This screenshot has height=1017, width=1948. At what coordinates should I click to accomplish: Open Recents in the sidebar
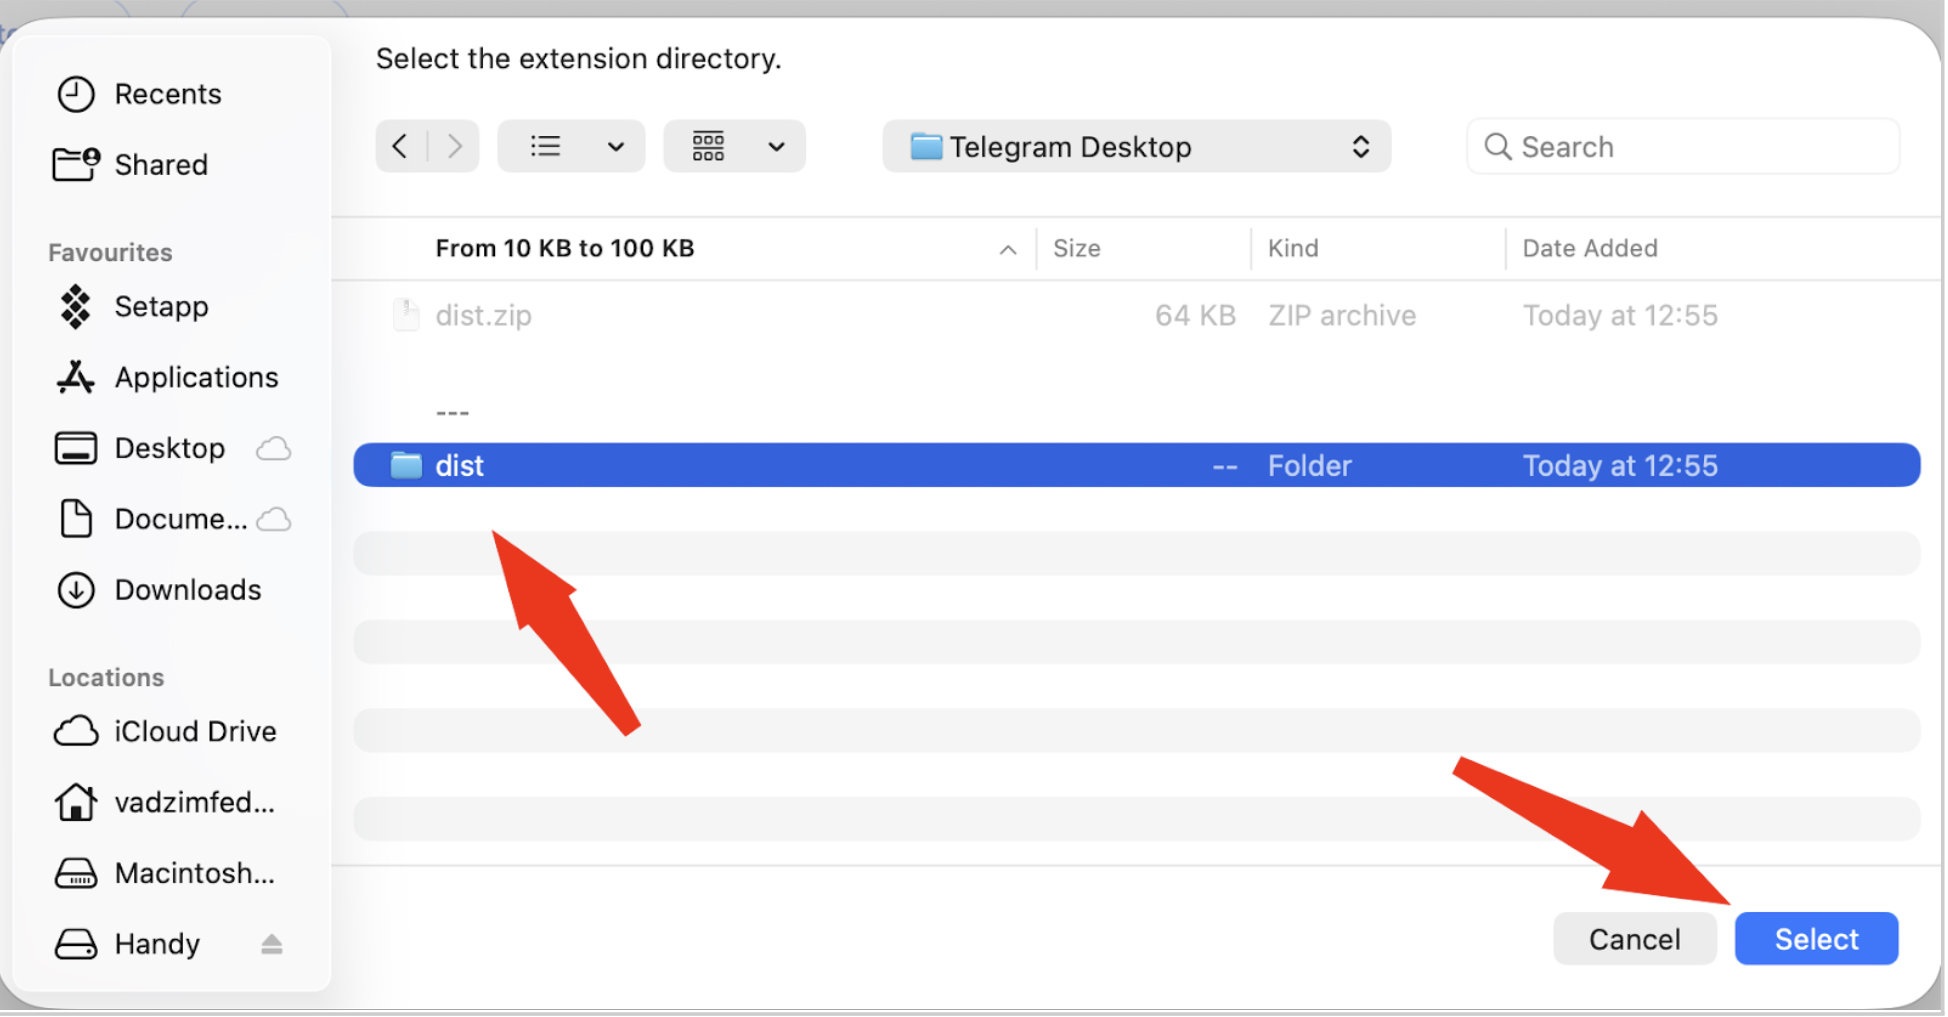(x=168, y=94)
